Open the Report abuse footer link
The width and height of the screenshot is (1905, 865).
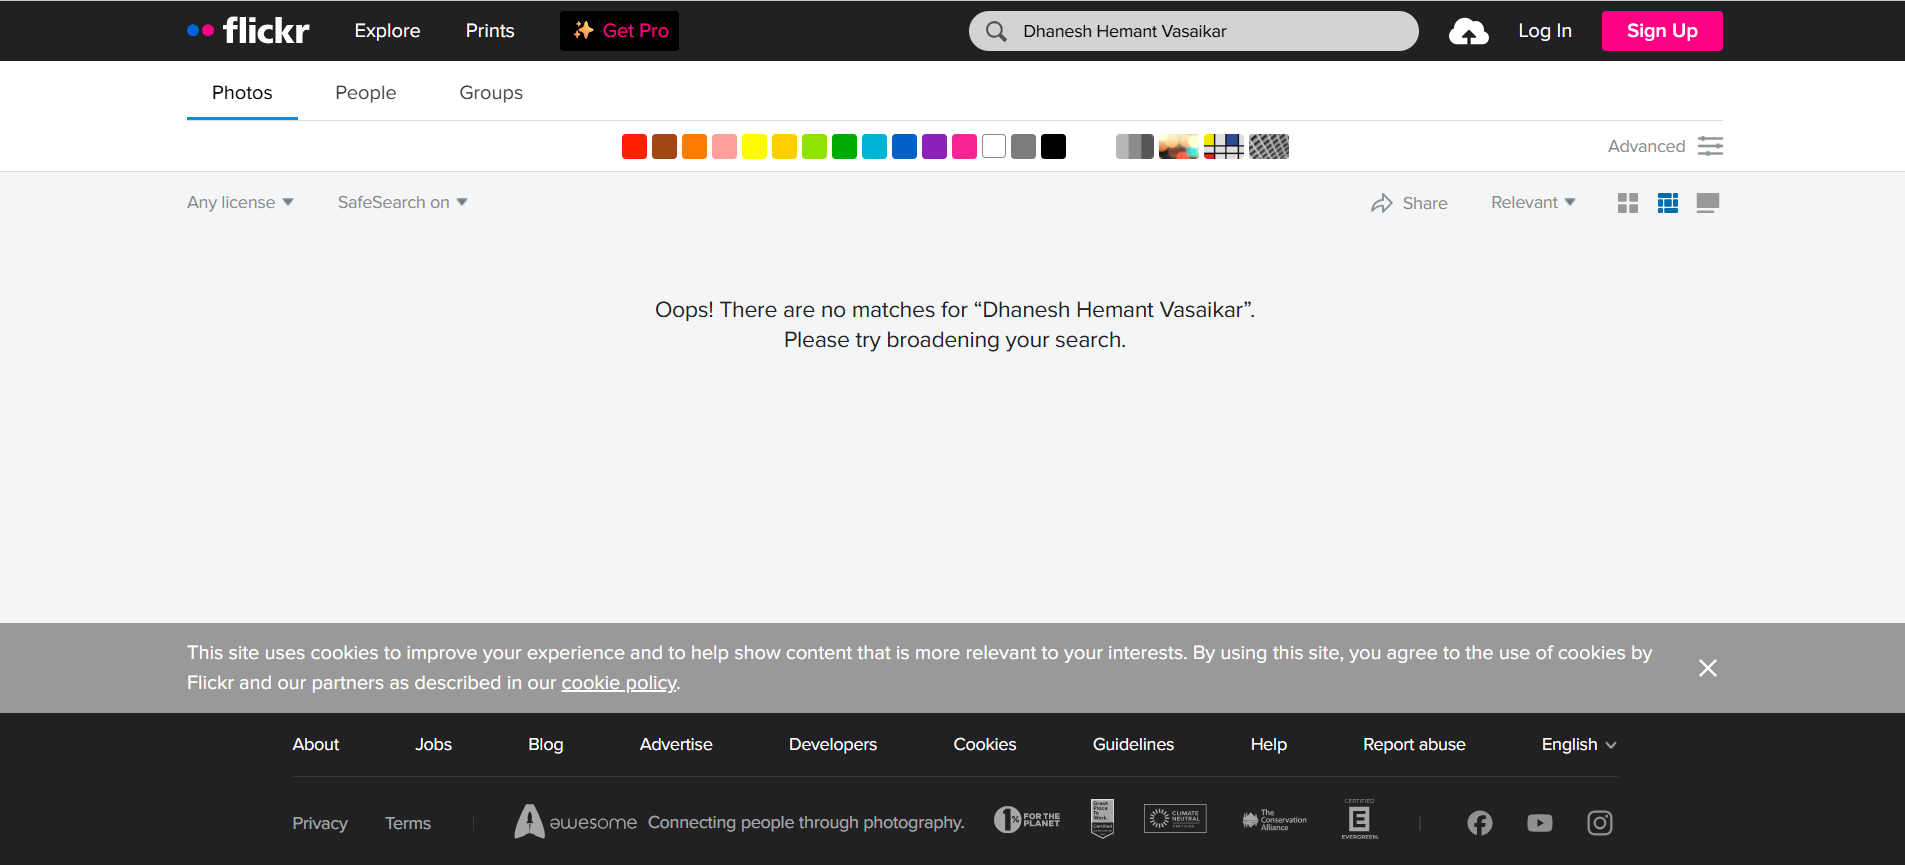(x=1414, y=744)
